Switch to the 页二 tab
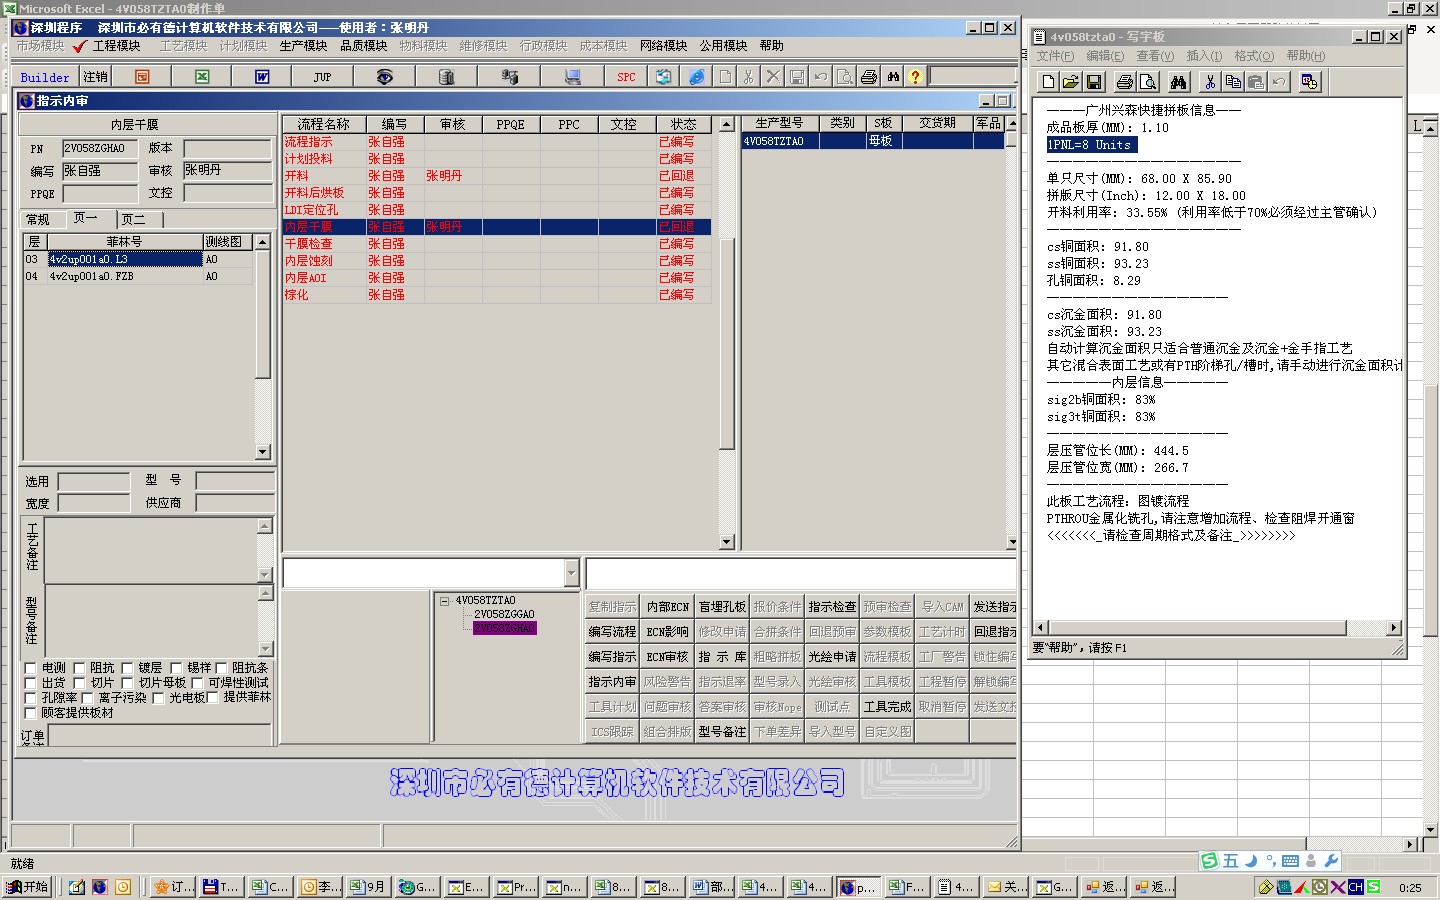 (x=136, y=219)
